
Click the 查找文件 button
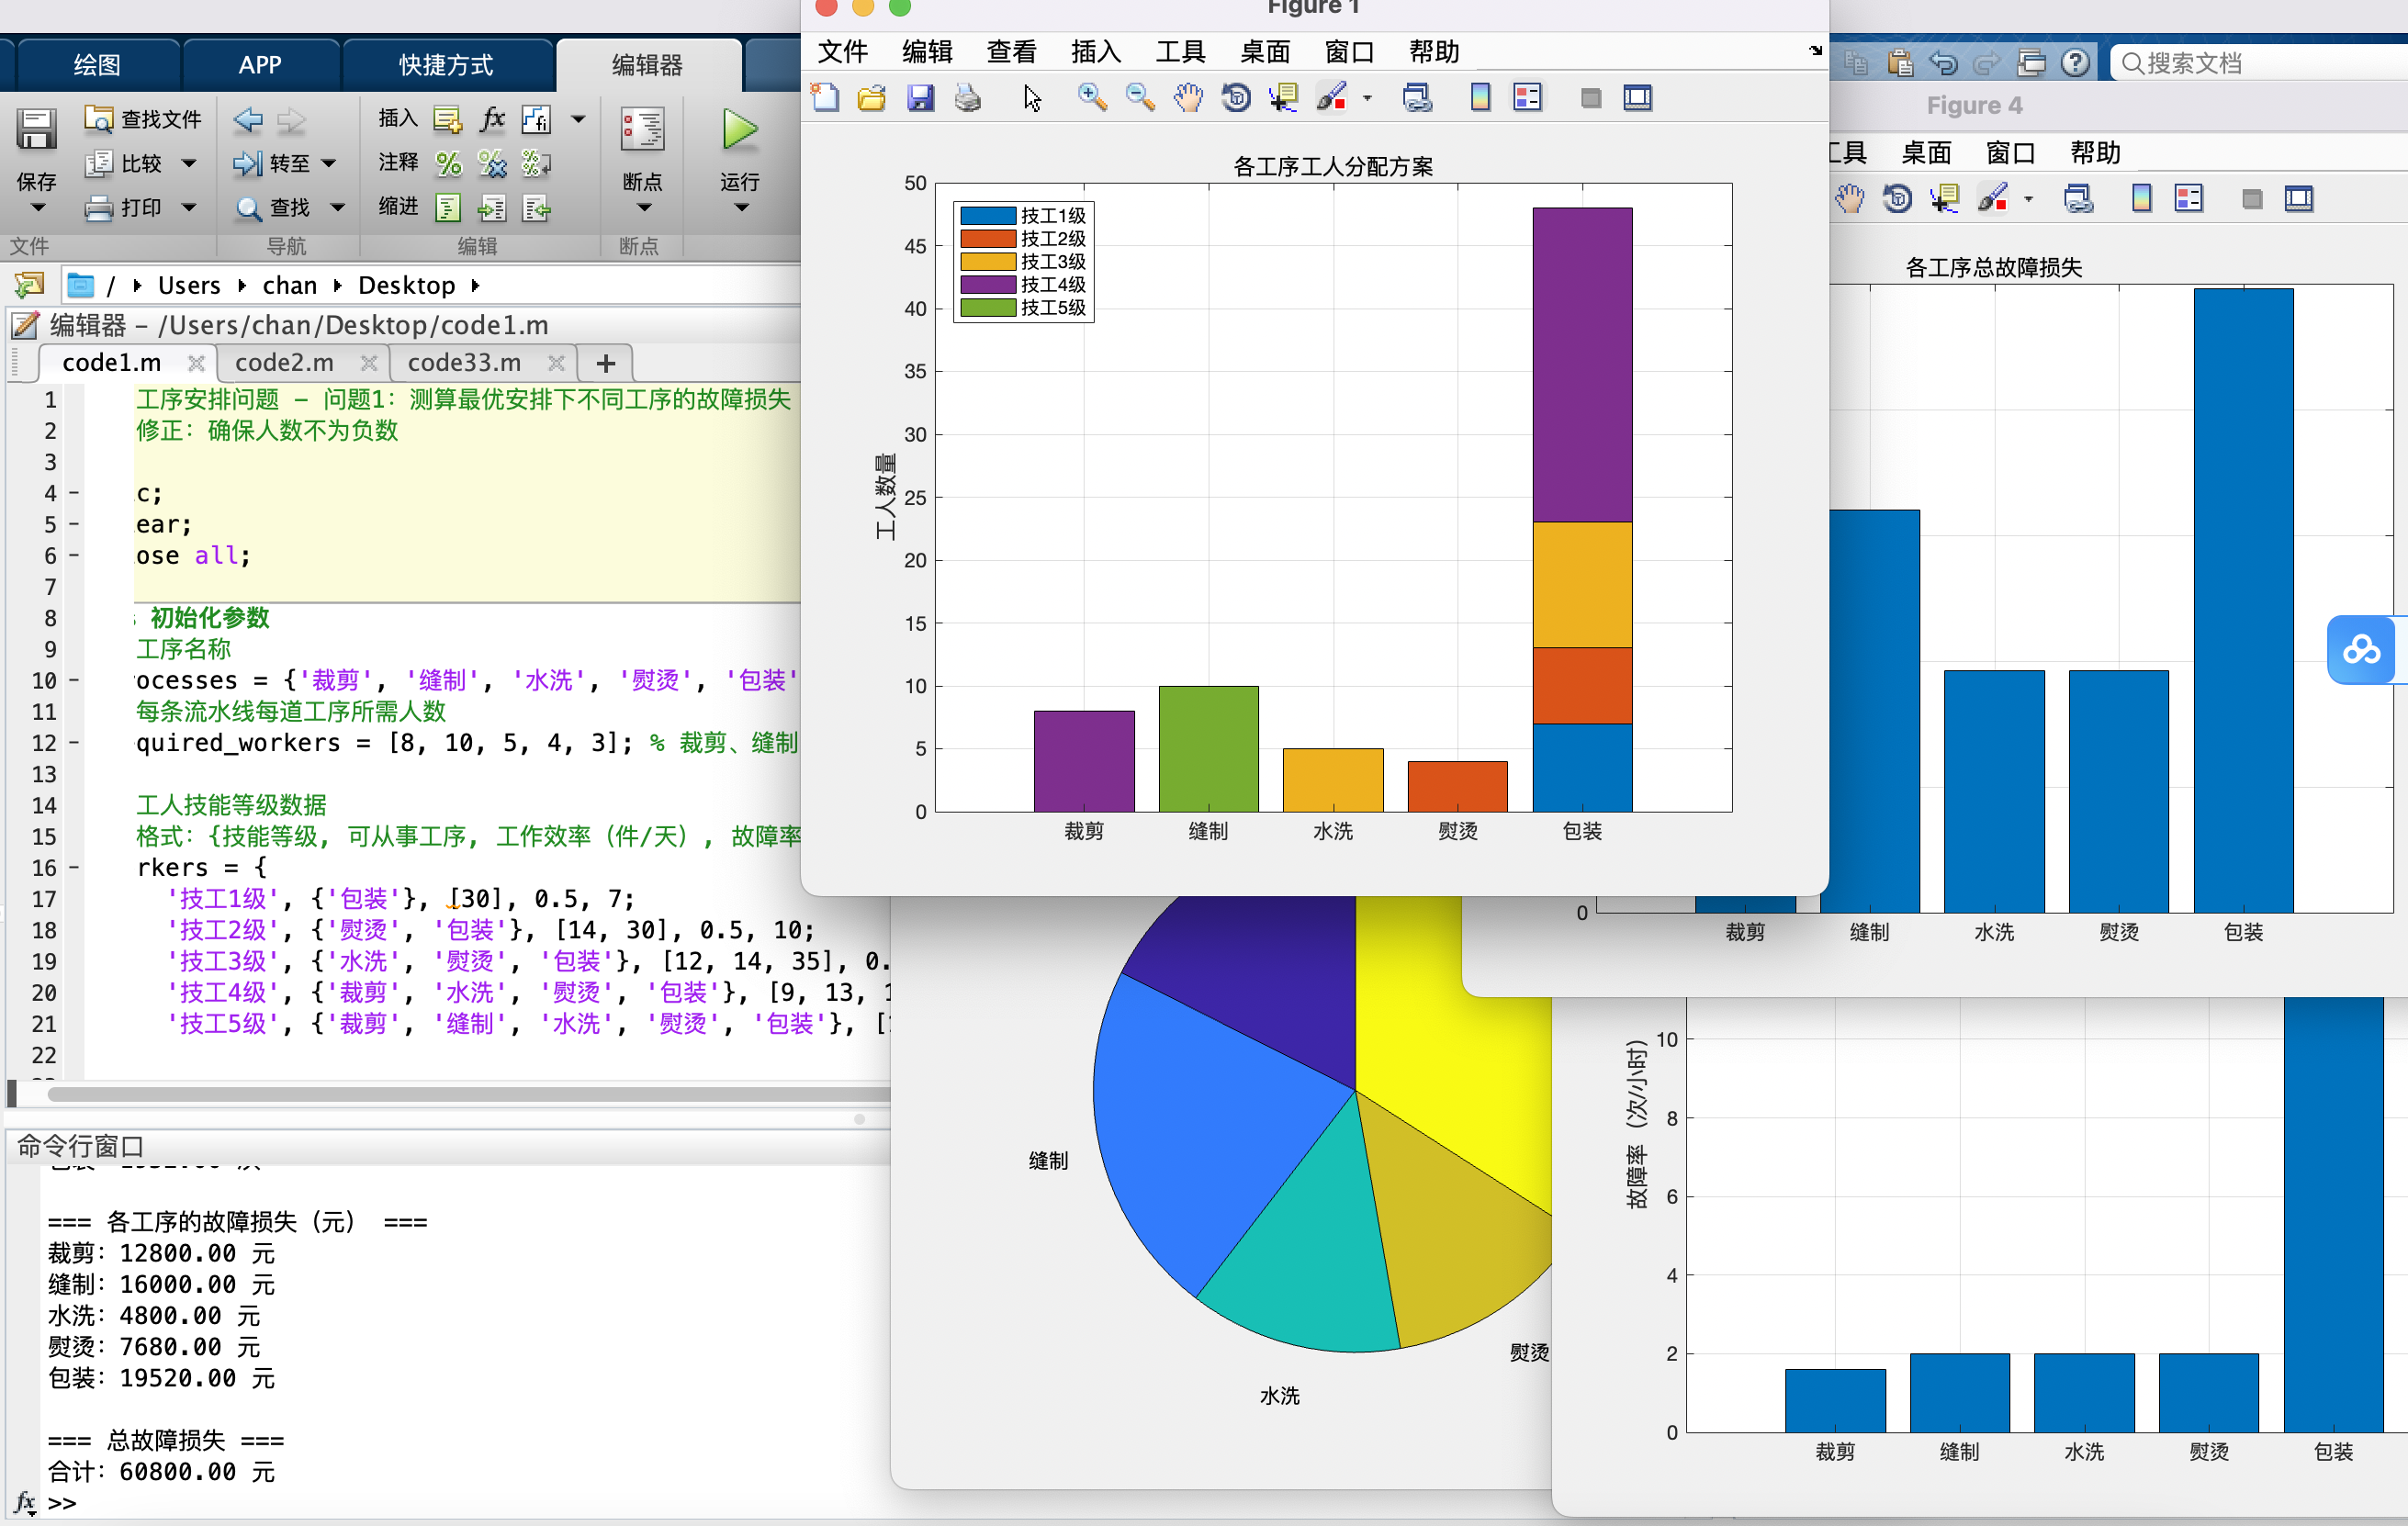point(143,119)
